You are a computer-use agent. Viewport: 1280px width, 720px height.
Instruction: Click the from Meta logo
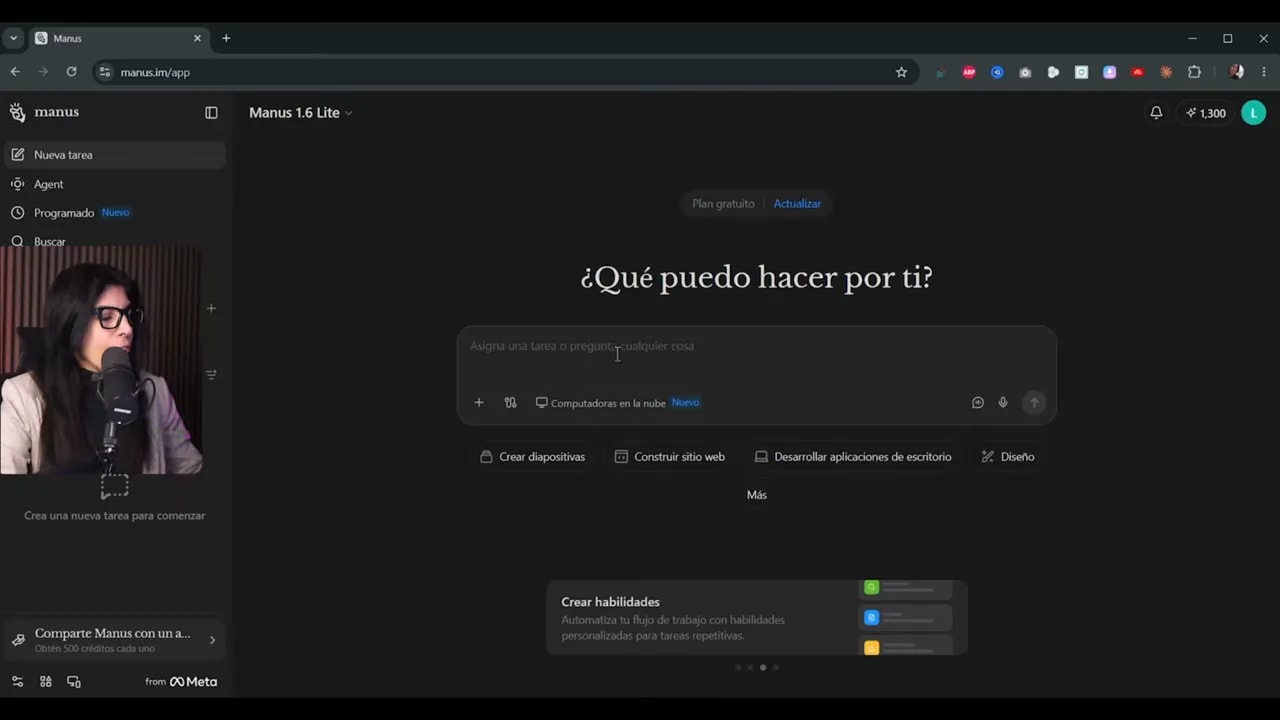(181, 682)
